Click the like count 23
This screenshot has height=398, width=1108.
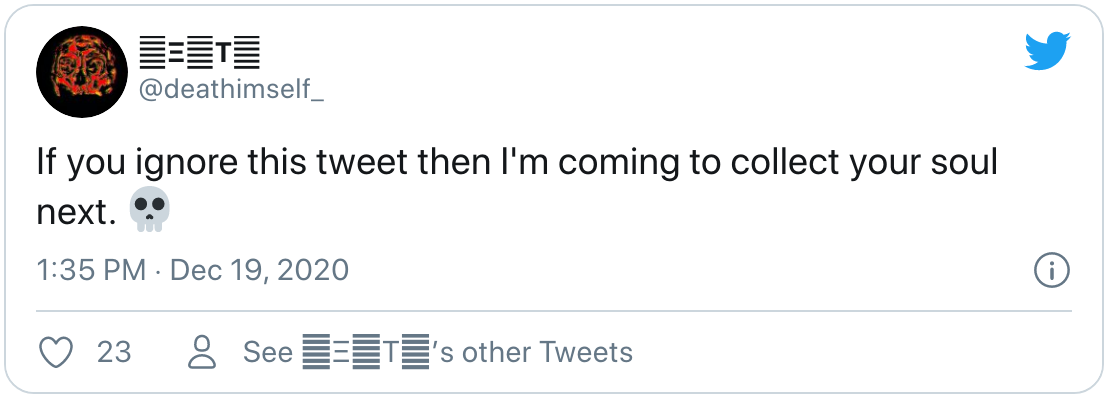pos(114,352)
